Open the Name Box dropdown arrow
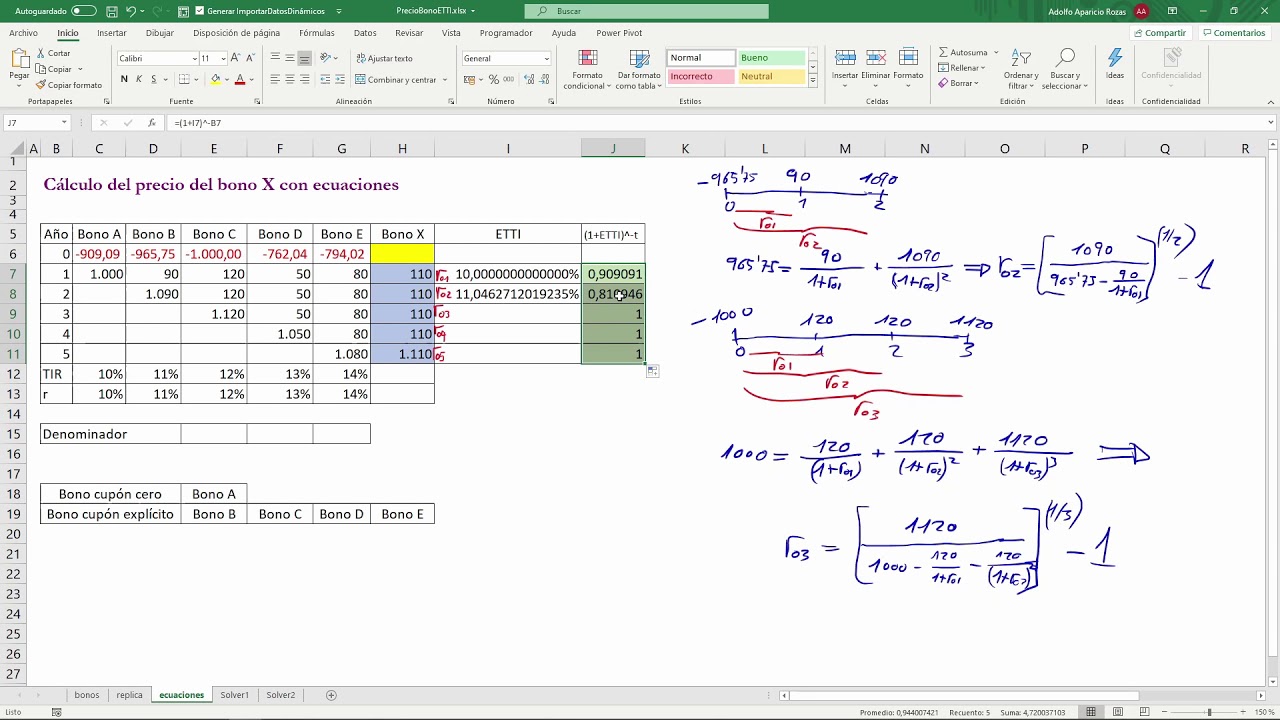This screenshot has width=1280, height=720. [64, 123]
